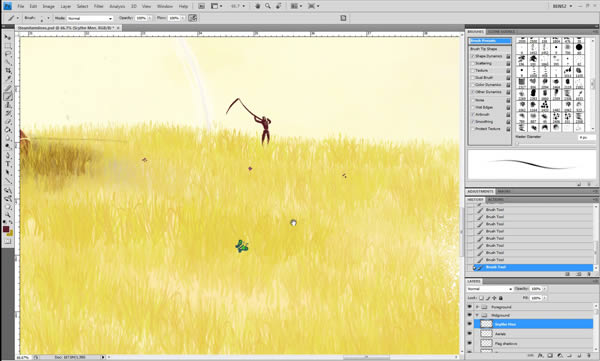Select the Lasso tool
The height and width of the screenshot is (361, 600).
coord(8,54)
